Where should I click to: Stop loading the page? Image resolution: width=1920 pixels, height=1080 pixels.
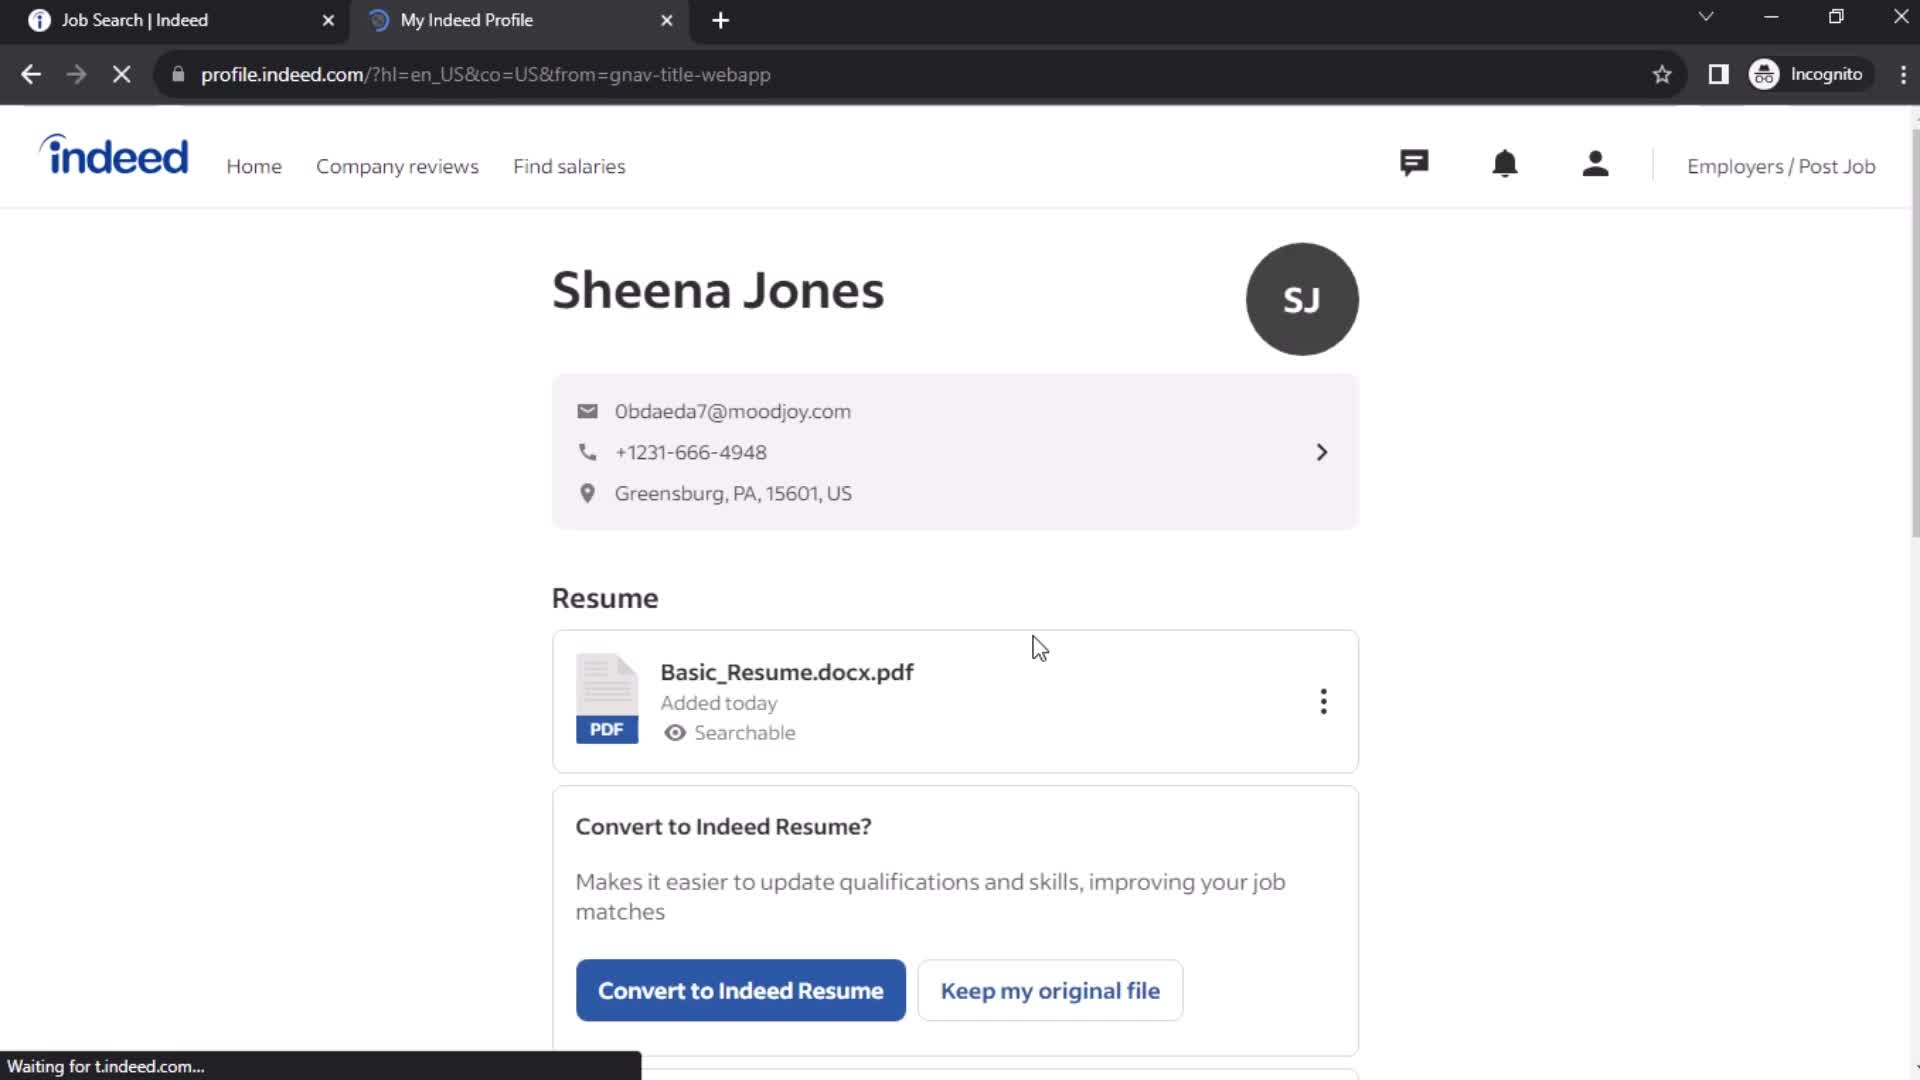pos(121,74)
